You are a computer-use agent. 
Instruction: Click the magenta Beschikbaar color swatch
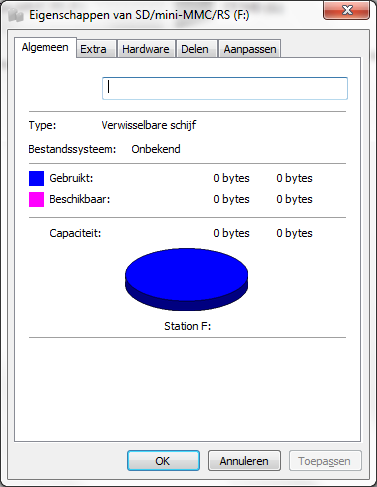36,199
